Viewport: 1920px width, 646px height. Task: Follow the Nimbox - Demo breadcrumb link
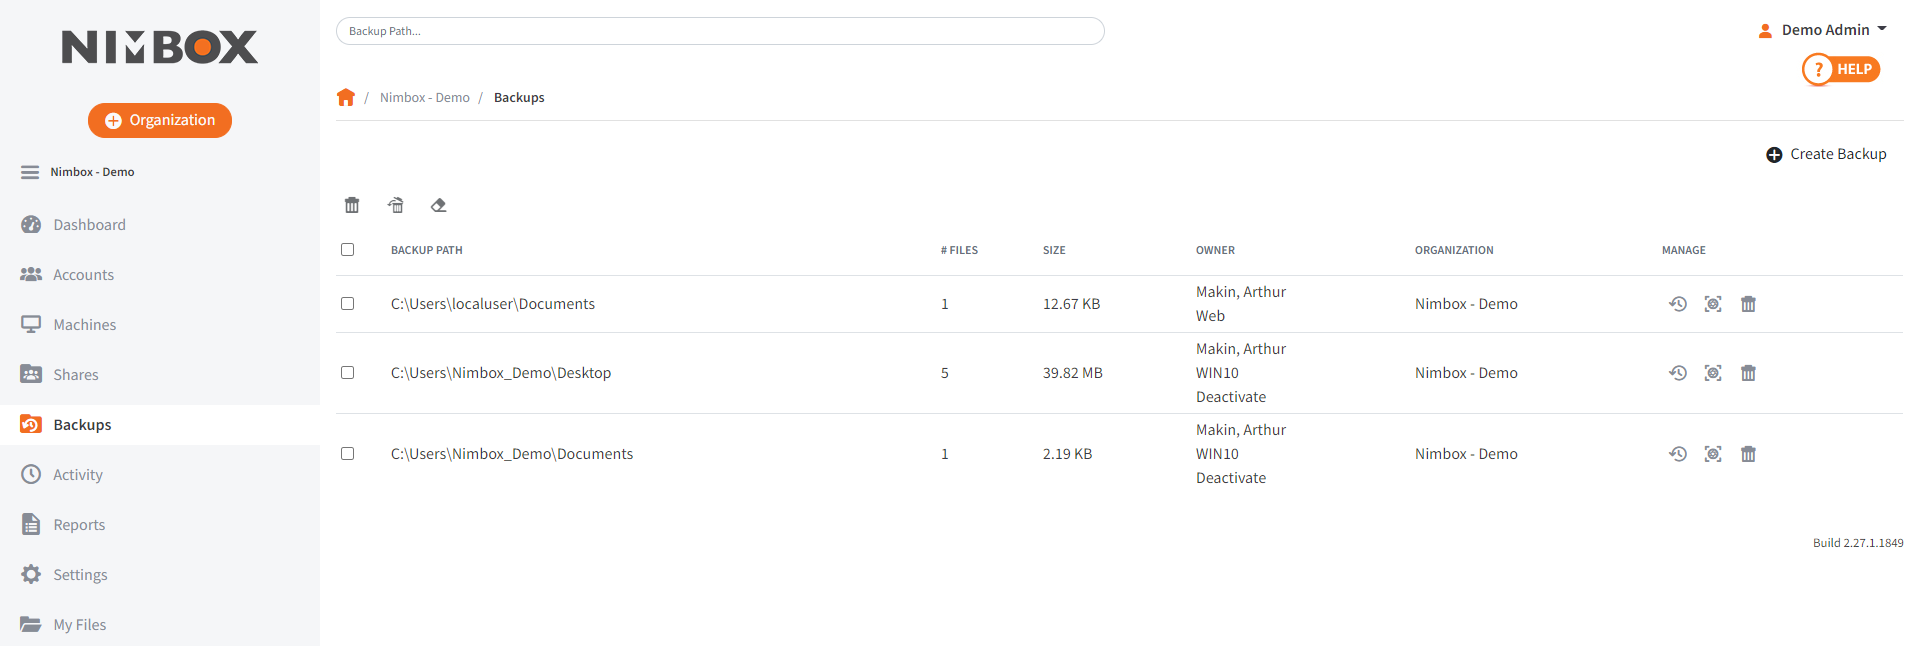(425, 98)
